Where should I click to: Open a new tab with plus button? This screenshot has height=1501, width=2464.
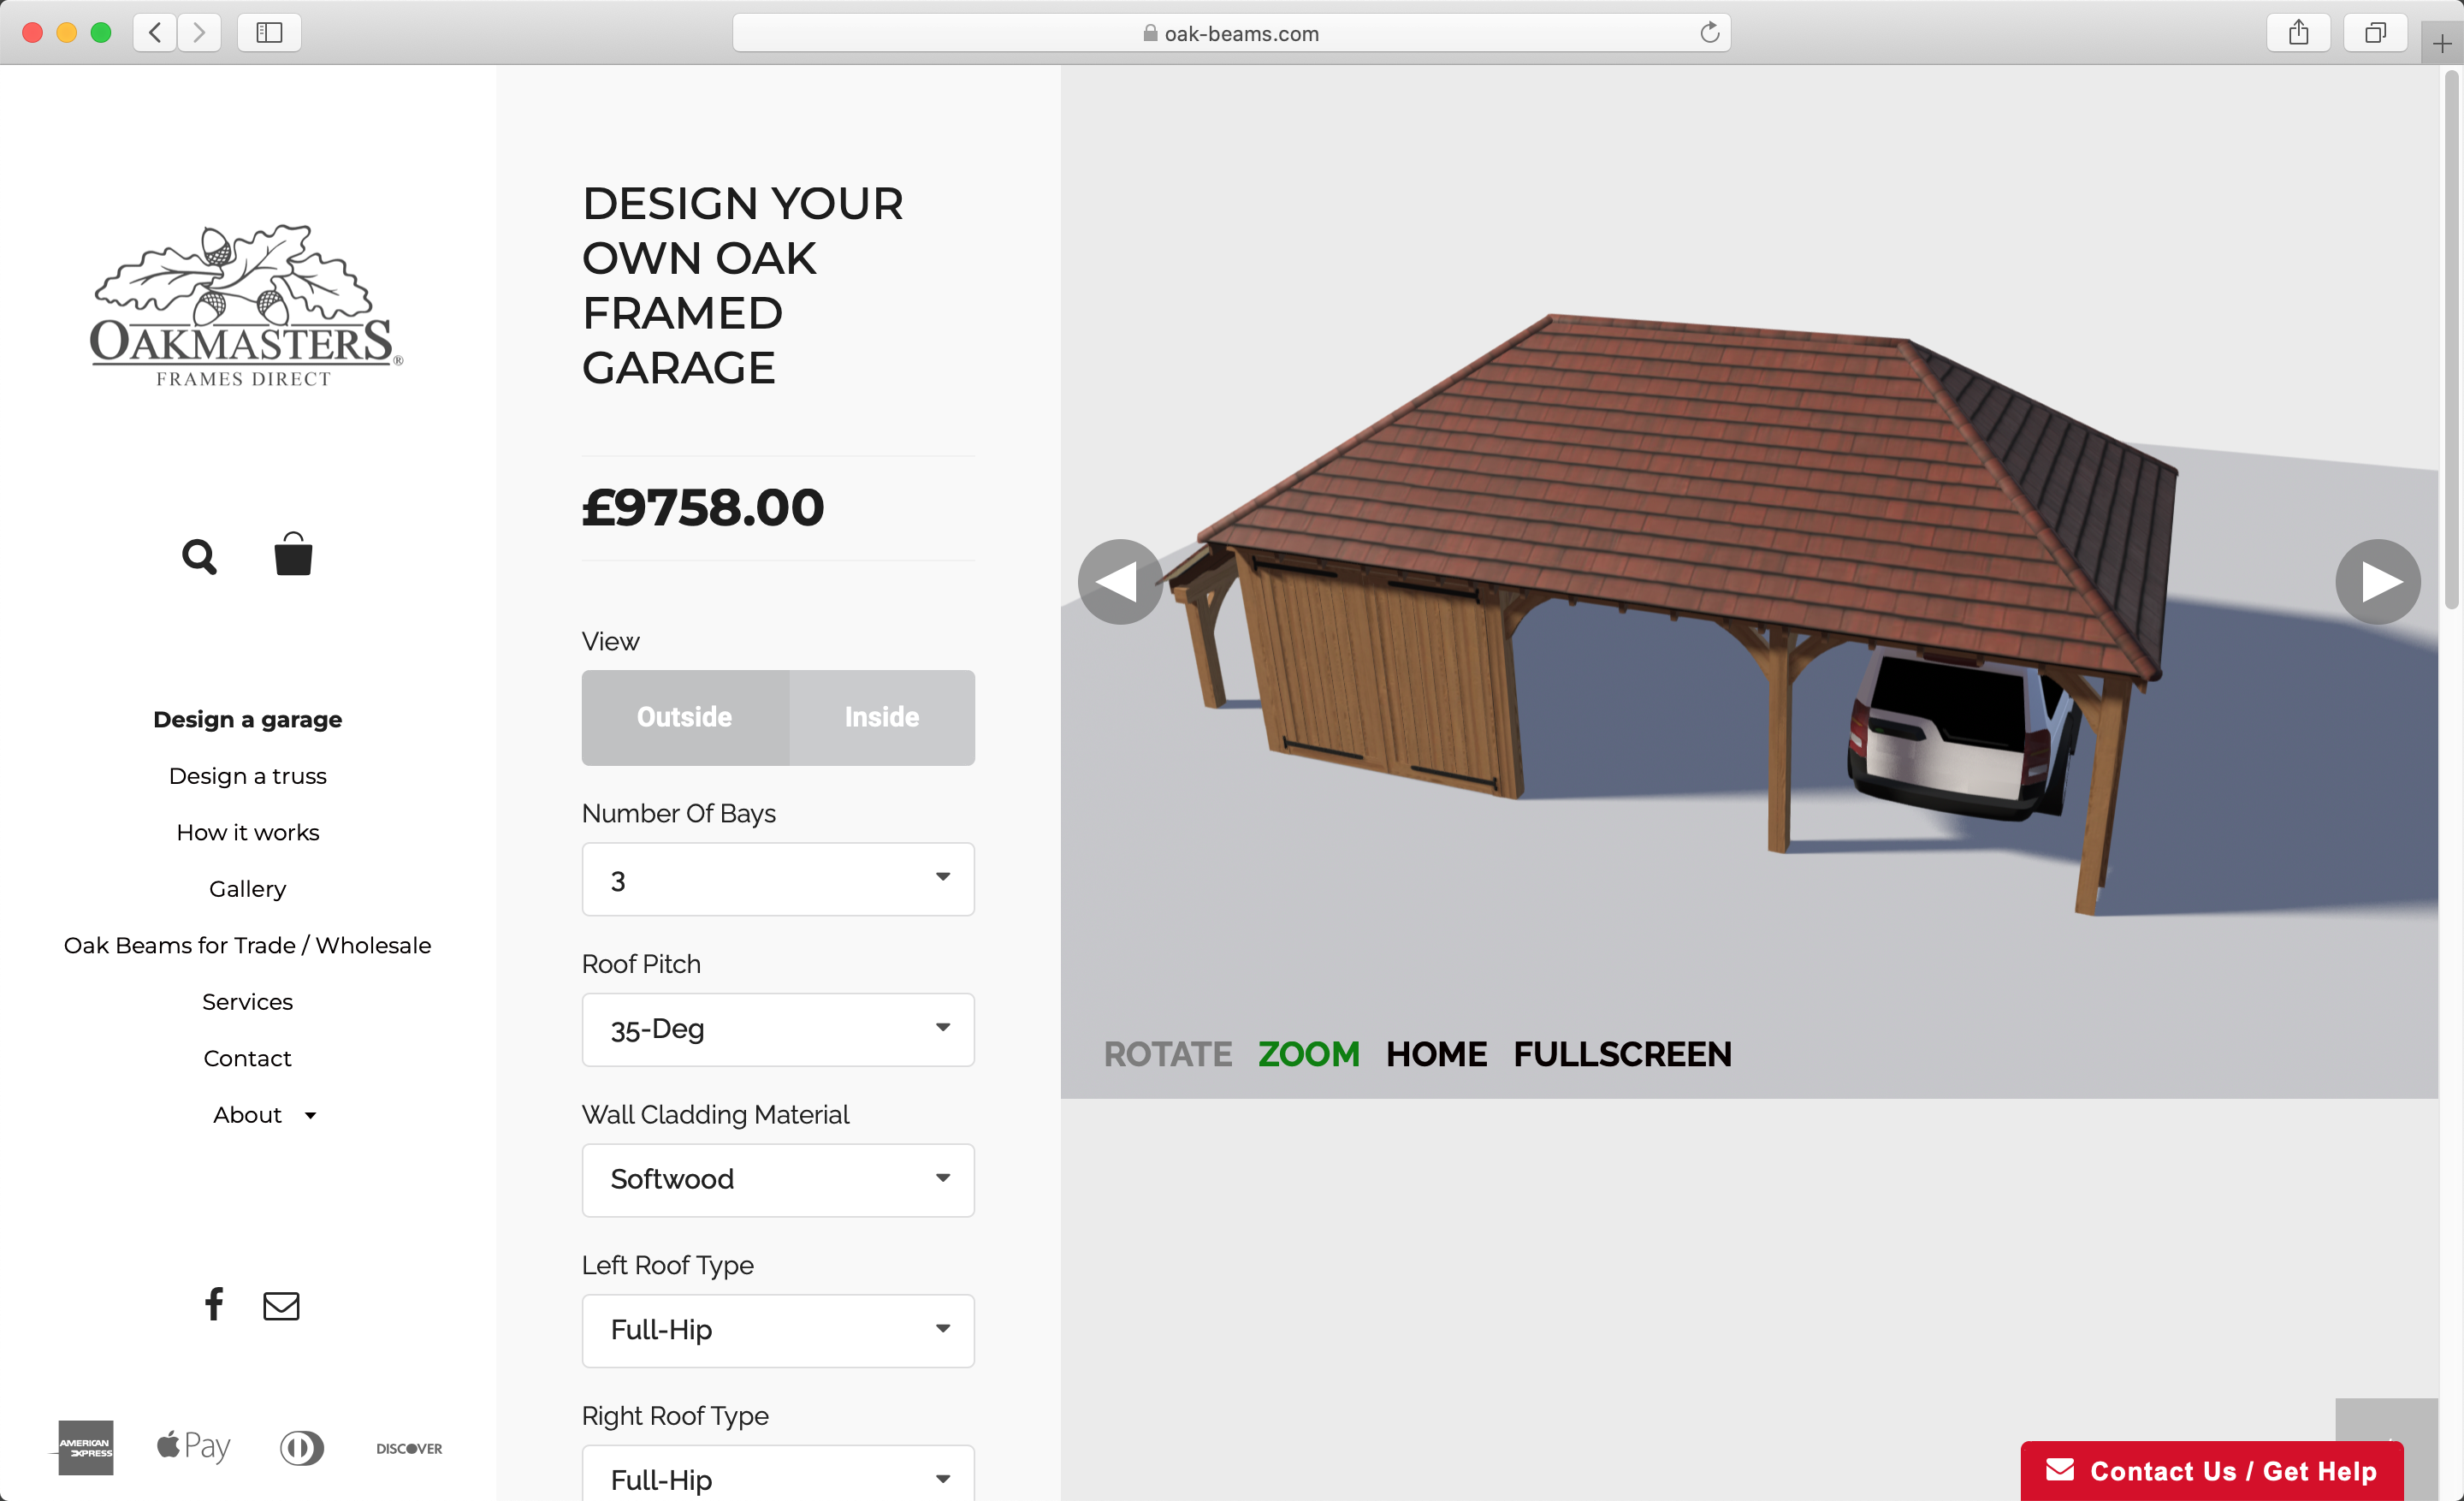point(2442,44)
